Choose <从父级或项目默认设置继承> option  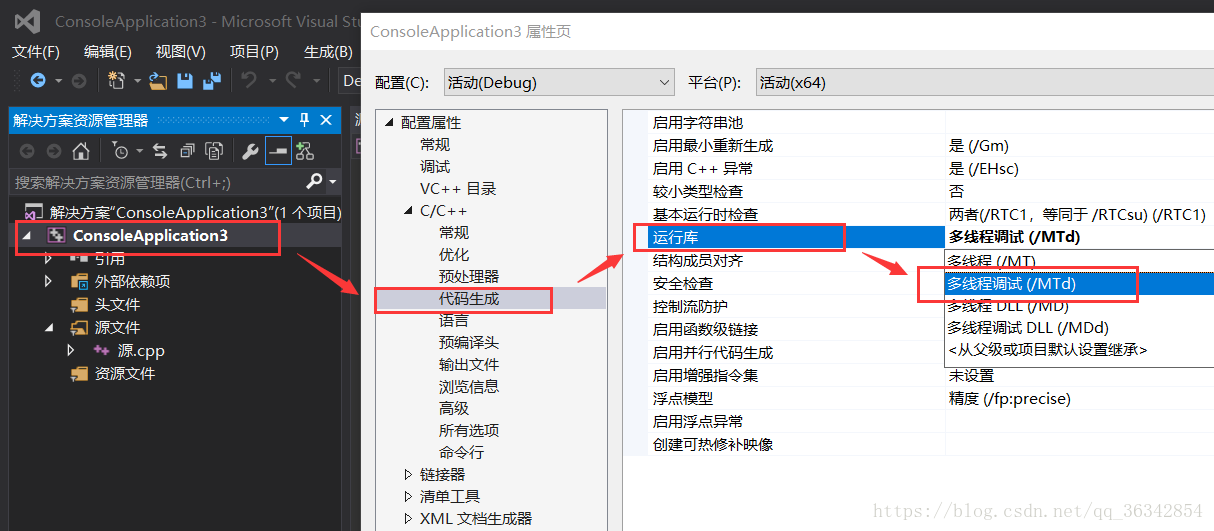coord(1080,350)
